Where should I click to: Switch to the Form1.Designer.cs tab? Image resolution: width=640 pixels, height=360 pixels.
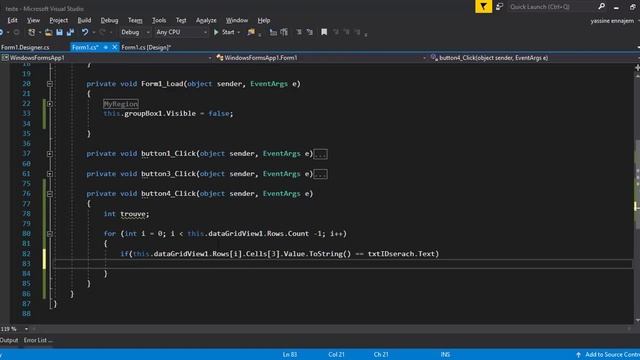(x=25, y=47)
